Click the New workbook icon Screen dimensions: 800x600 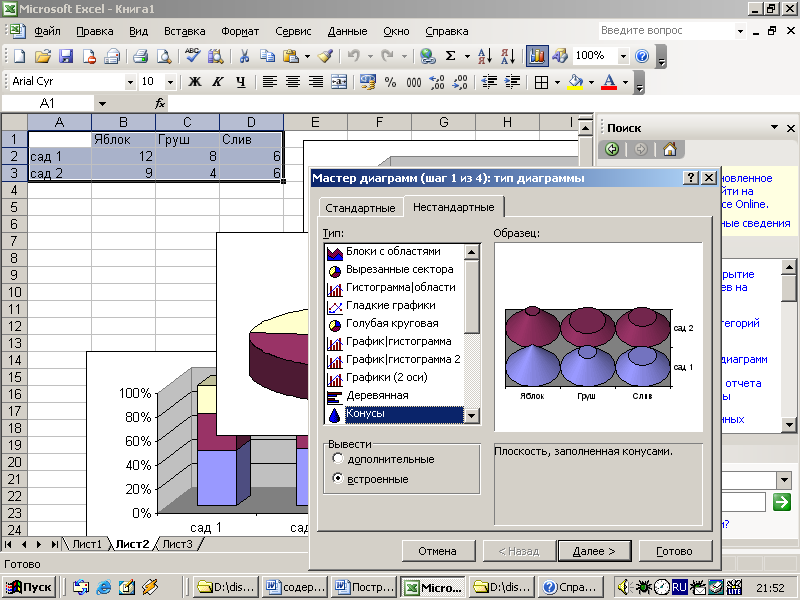click(19, 56)
